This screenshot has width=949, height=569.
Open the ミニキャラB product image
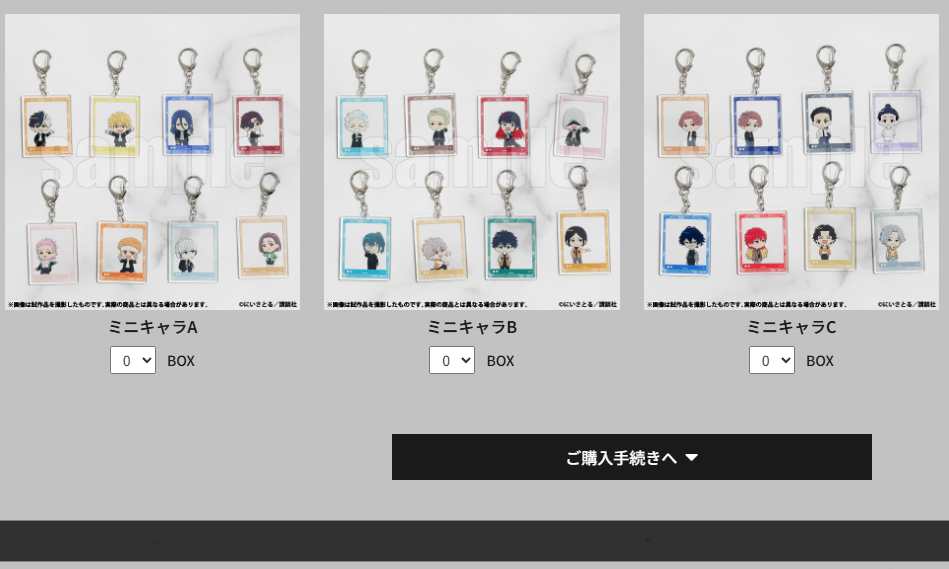coord(471,162)
